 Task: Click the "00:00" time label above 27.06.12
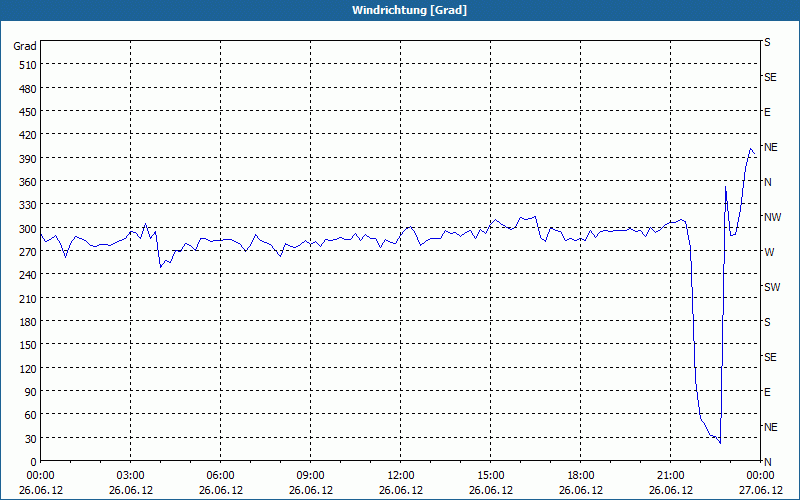760,476
